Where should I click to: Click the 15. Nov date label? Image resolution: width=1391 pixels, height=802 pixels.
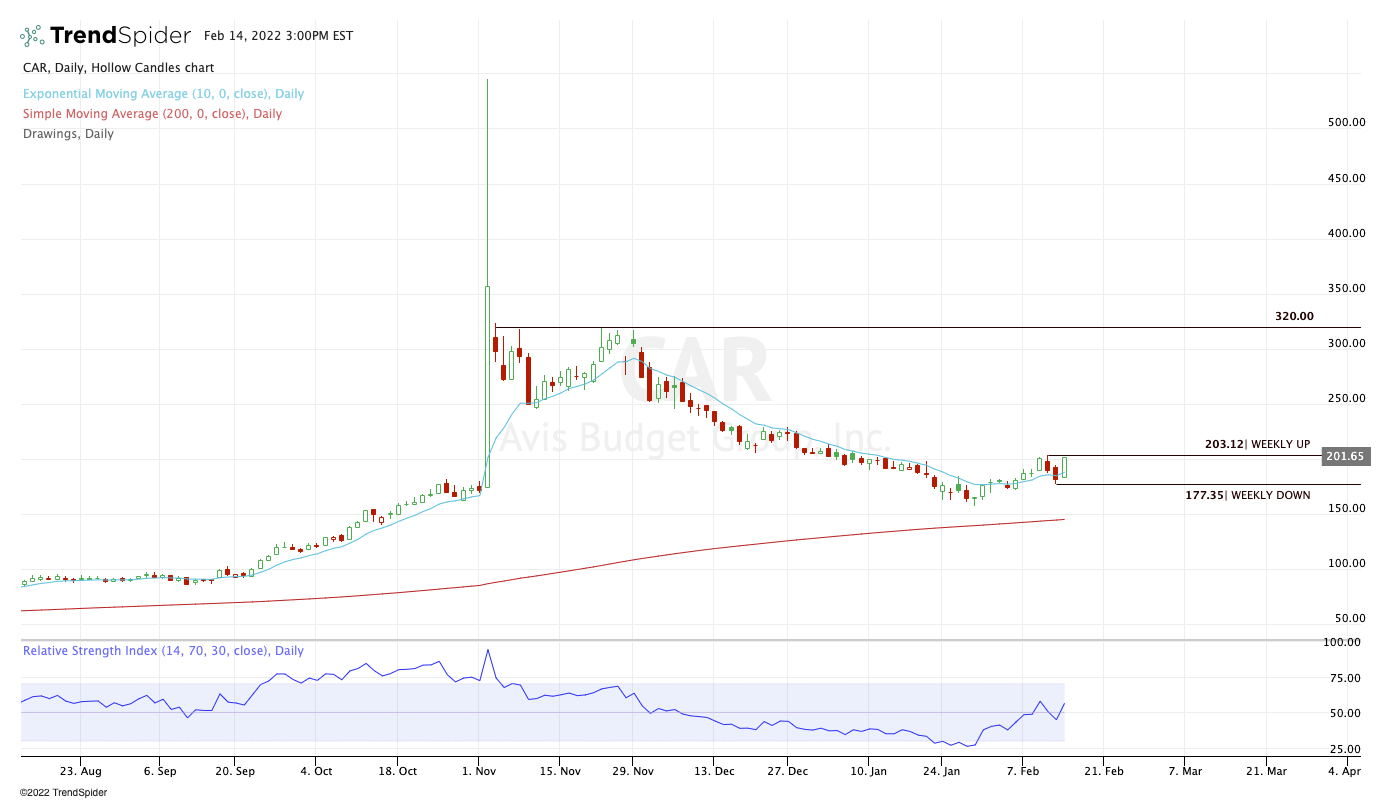[561, 771]
